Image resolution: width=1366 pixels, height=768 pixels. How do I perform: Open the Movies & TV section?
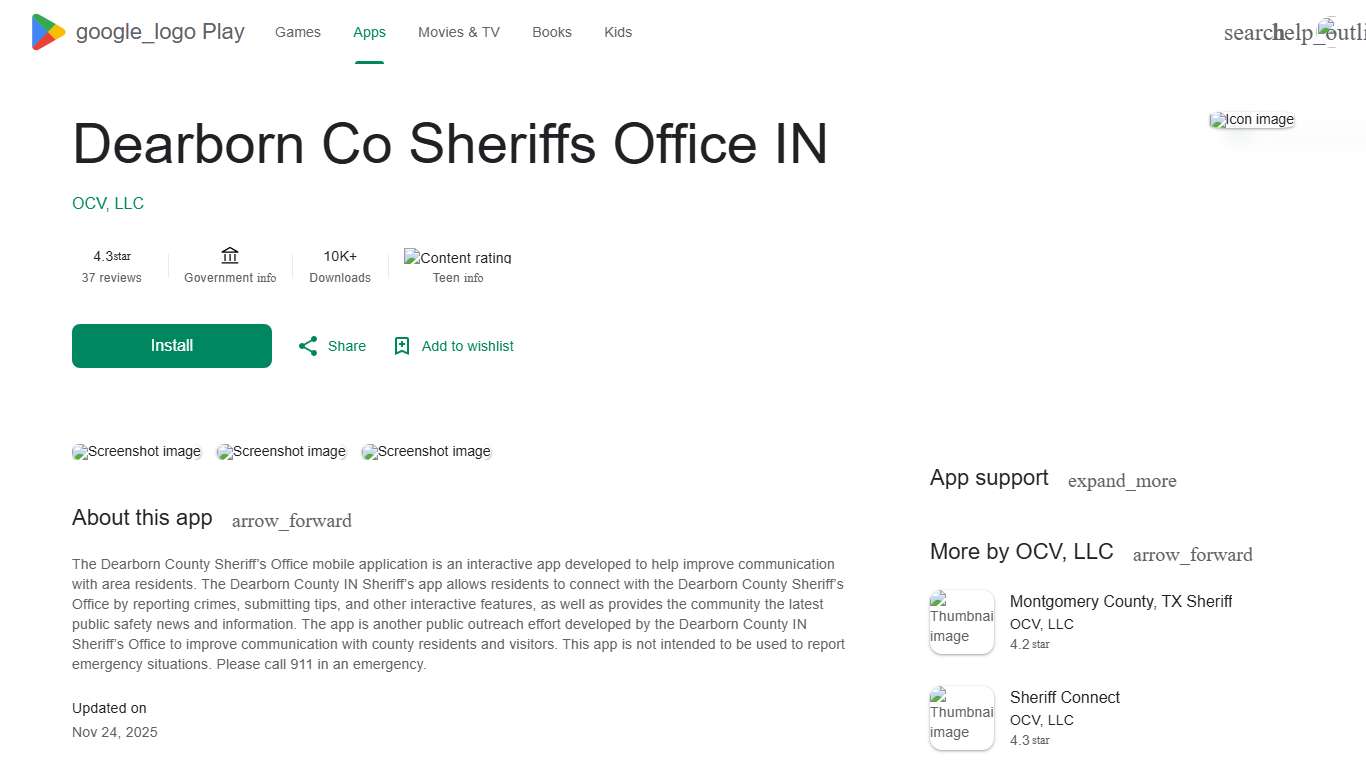click(x=458, y=32)
